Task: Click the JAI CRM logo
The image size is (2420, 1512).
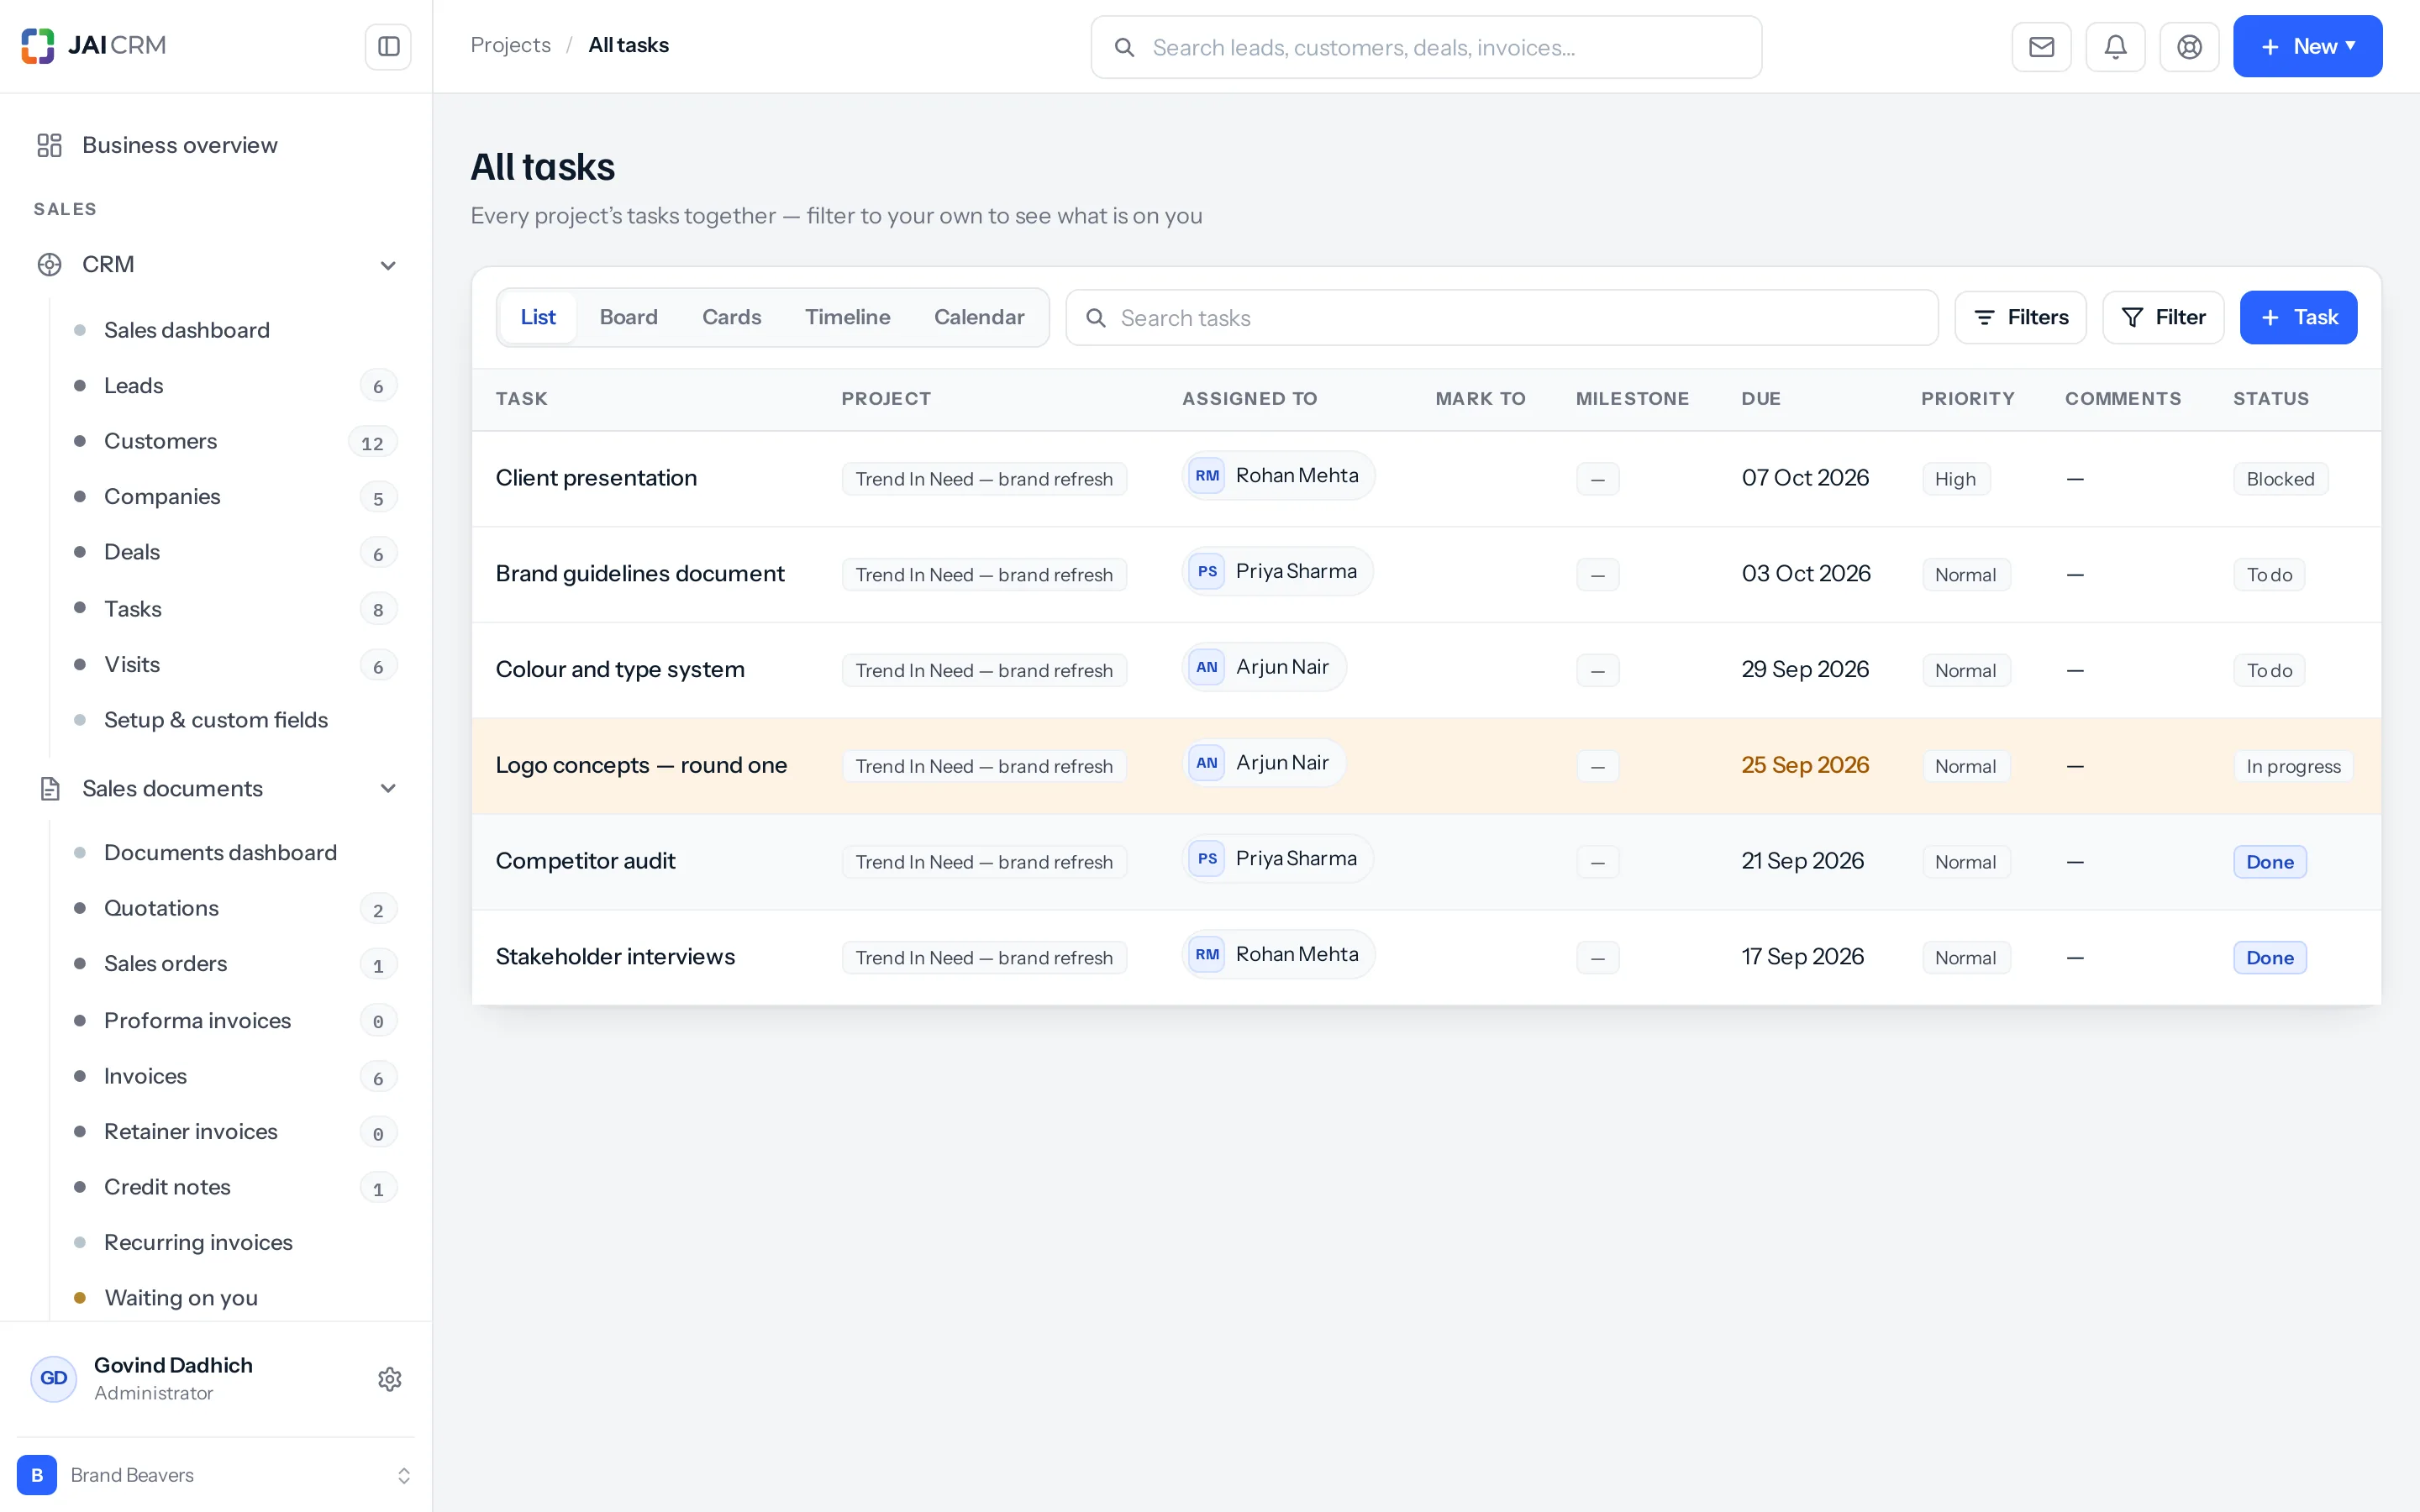Action: coord(94,46)
